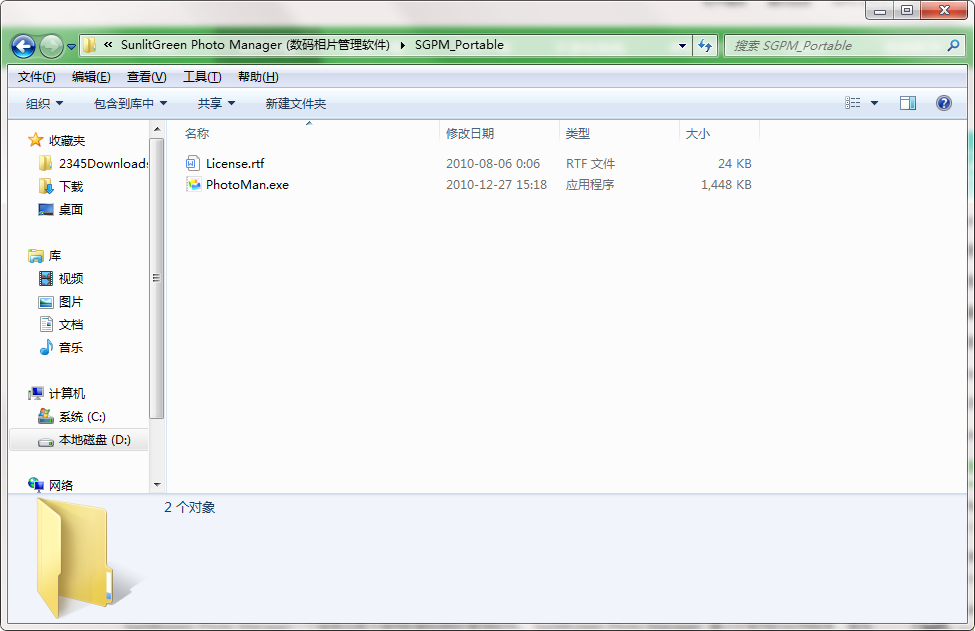
Task: Select 计算机 in navigation pane
Action: [x=67, y=394]
